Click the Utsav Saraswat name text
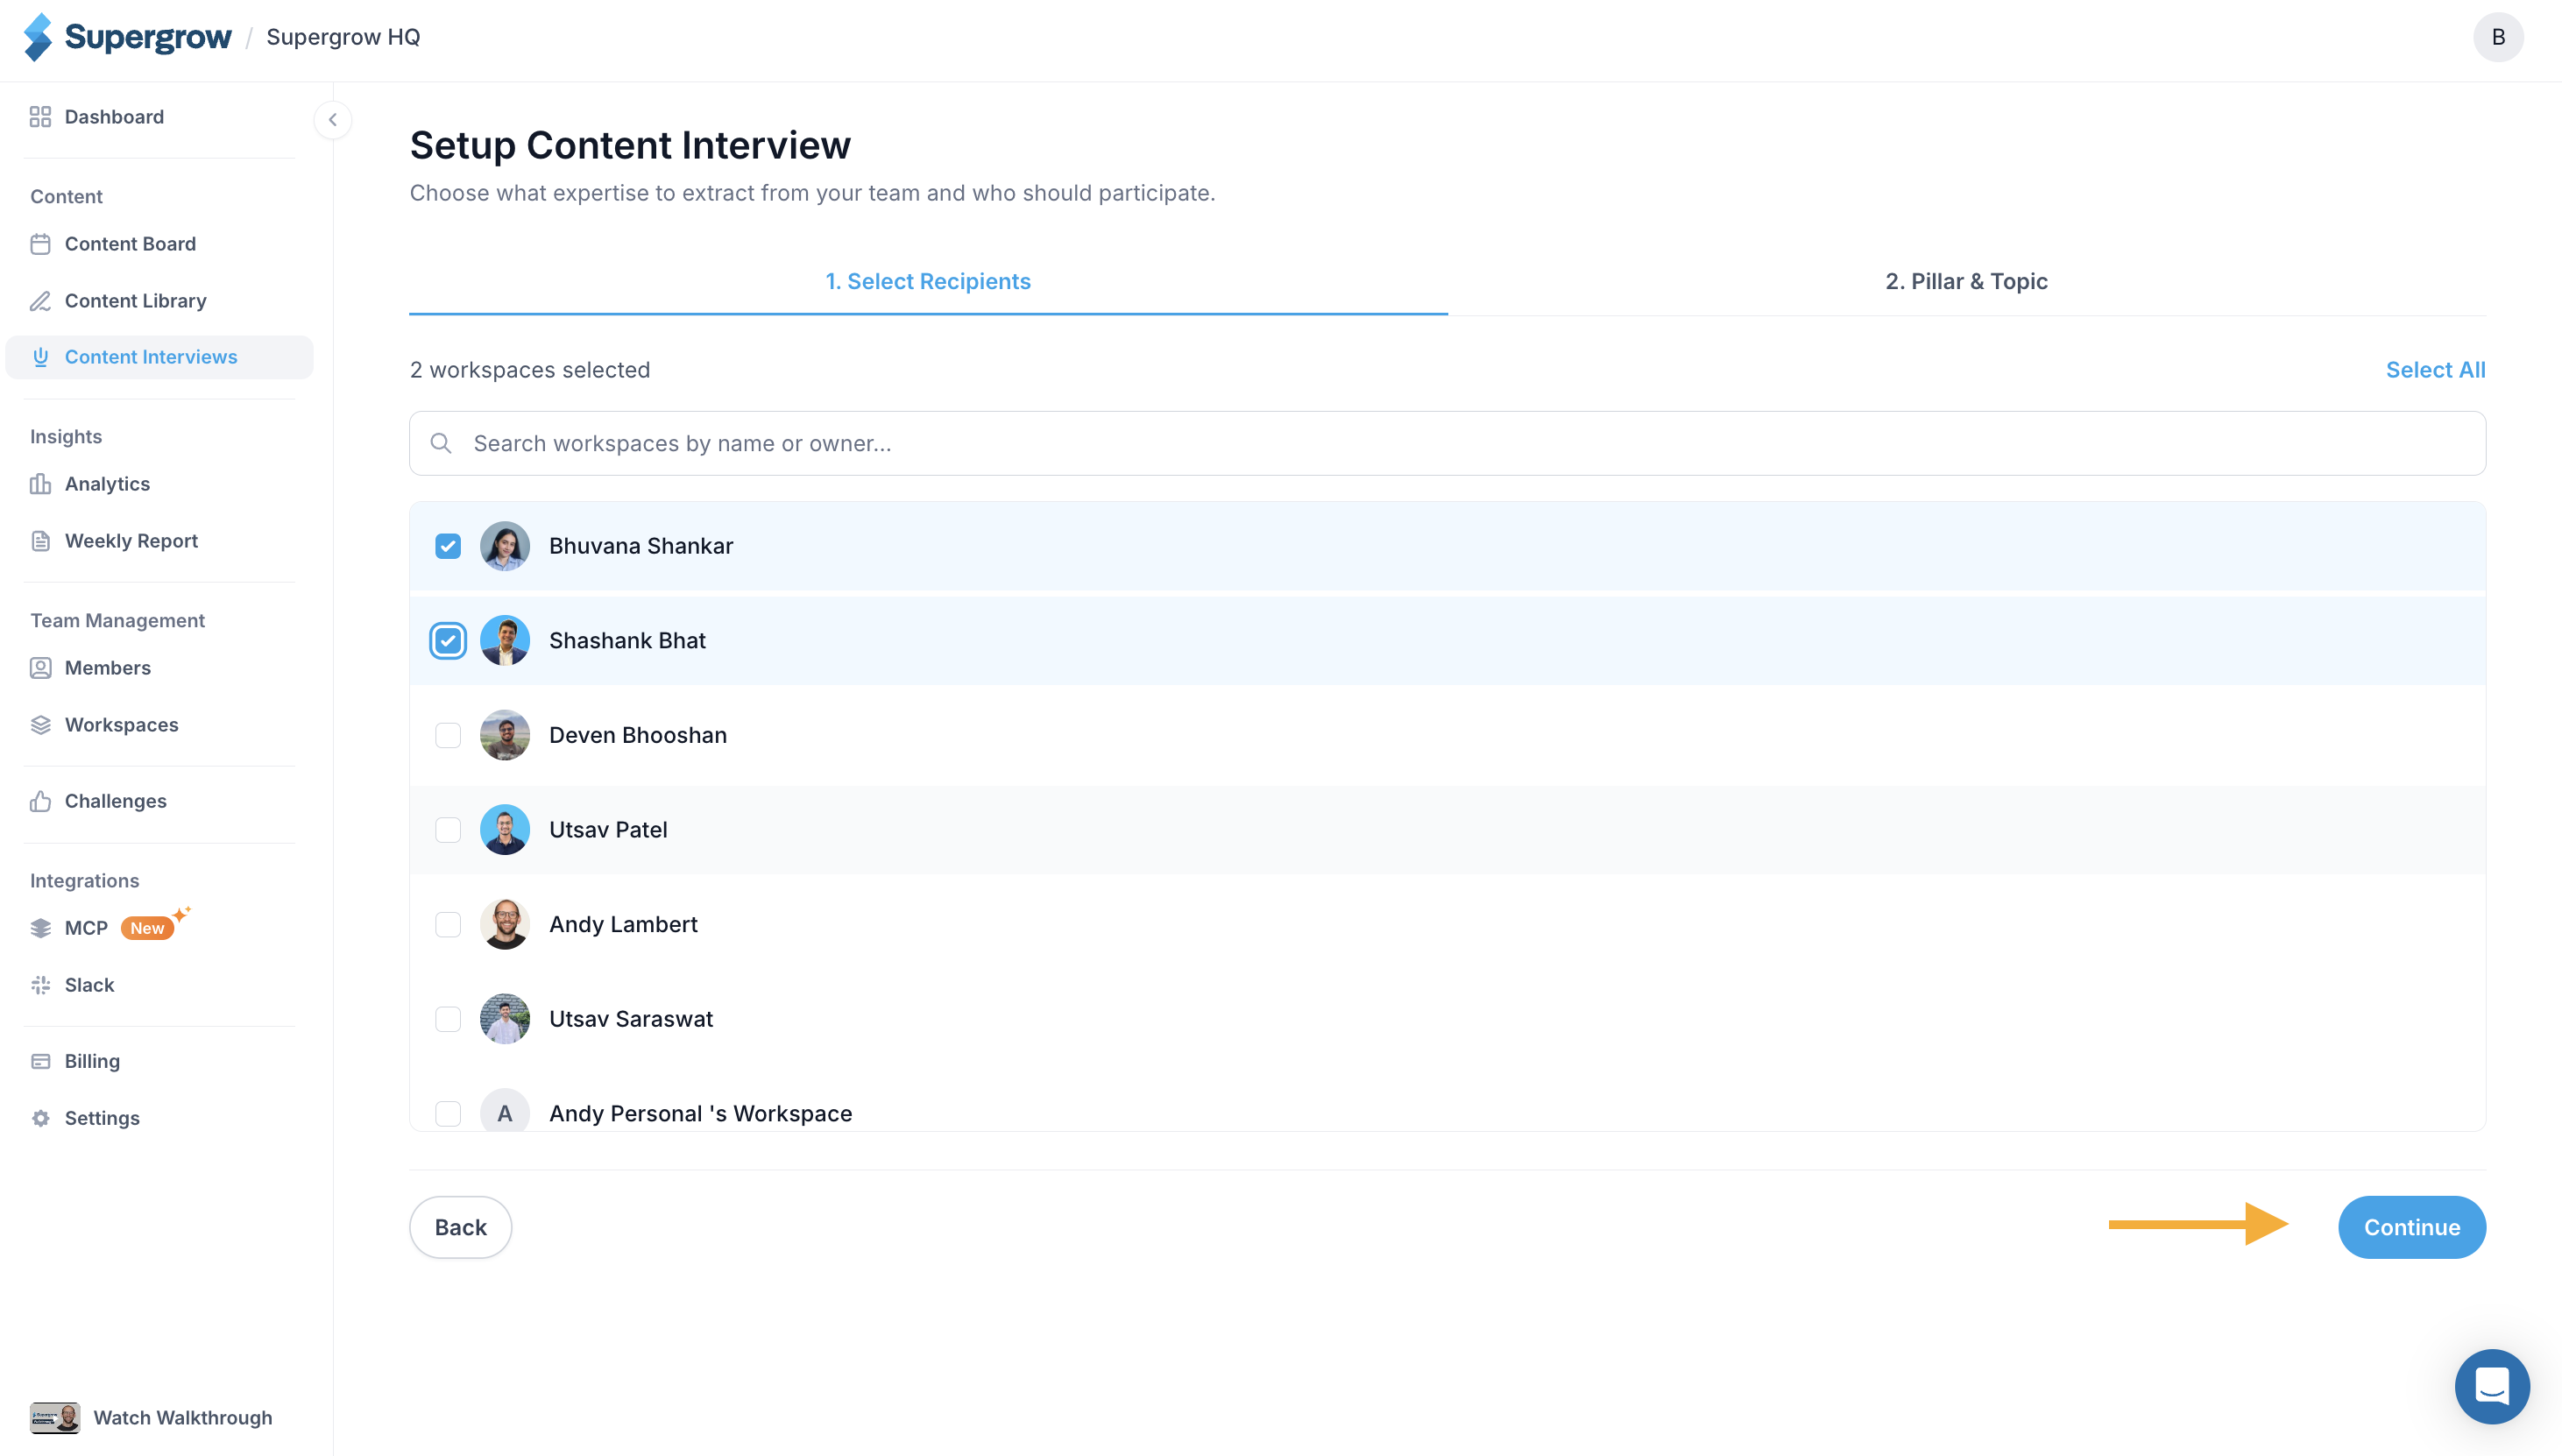The width and height of the screenshot is (2562, 1456). 631,1020
